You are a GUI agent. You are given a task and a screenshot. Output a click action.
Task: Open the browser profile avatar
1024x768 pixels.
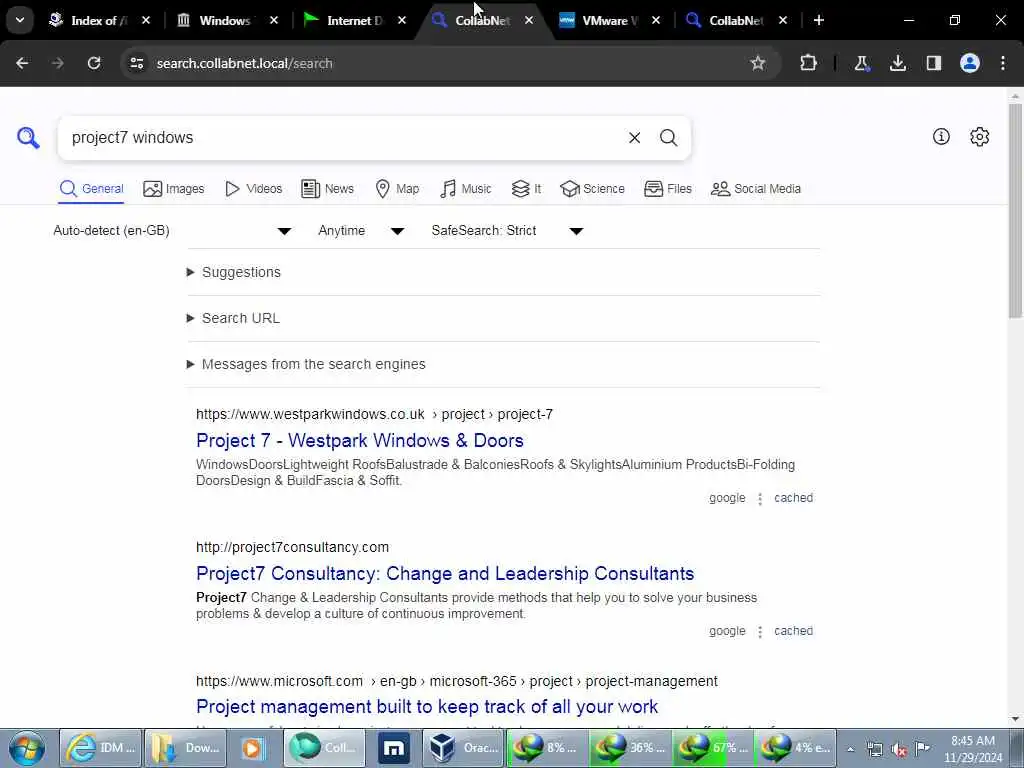969,63
